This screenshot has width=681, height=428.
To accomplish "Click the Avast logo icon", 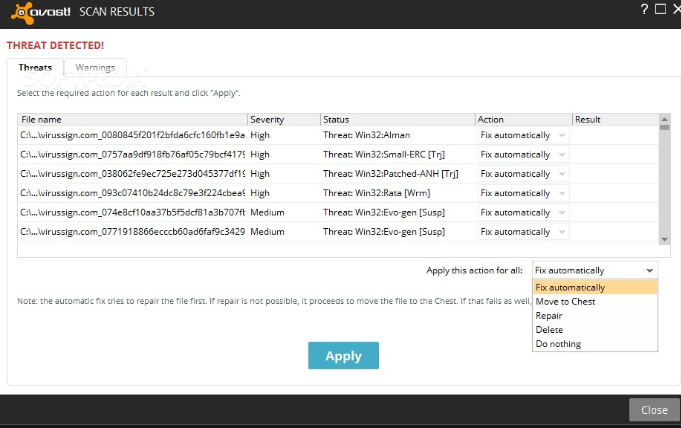I will (x=22, y=13).
